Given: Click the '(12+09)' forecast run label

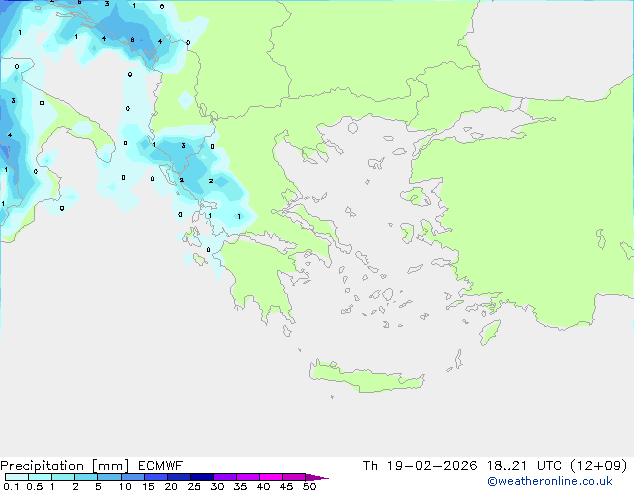Looking at the screenshot, I should tap(598, 466).
